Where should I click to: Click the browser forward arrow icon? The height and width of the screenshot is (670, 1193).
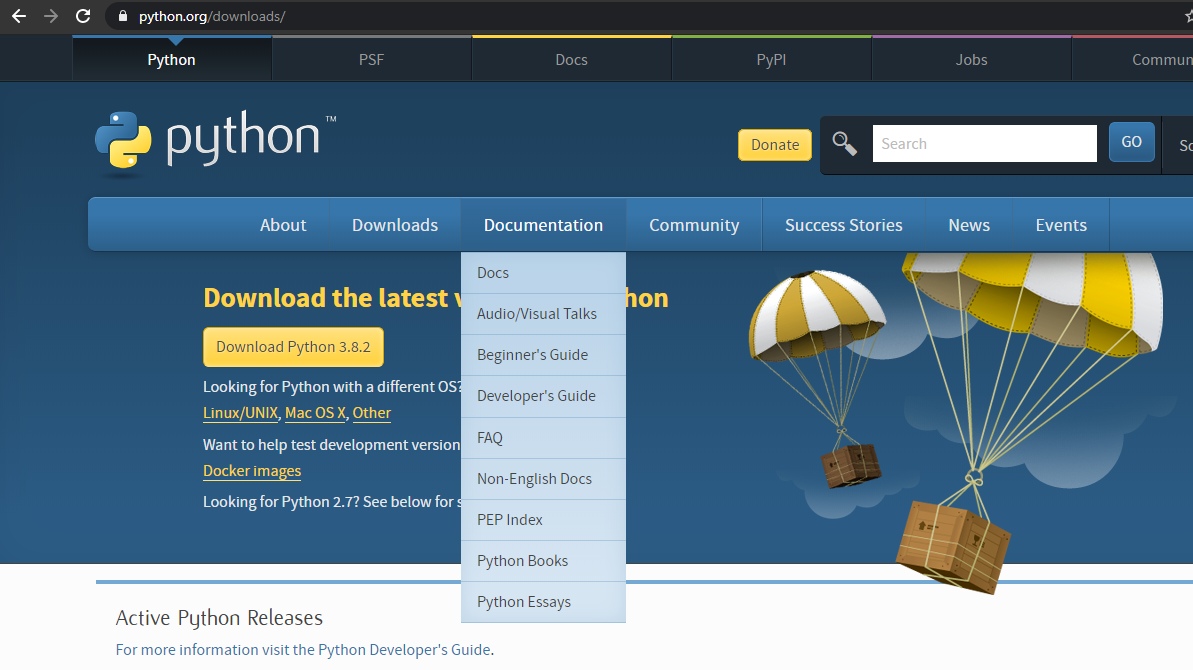coord(50,16)
